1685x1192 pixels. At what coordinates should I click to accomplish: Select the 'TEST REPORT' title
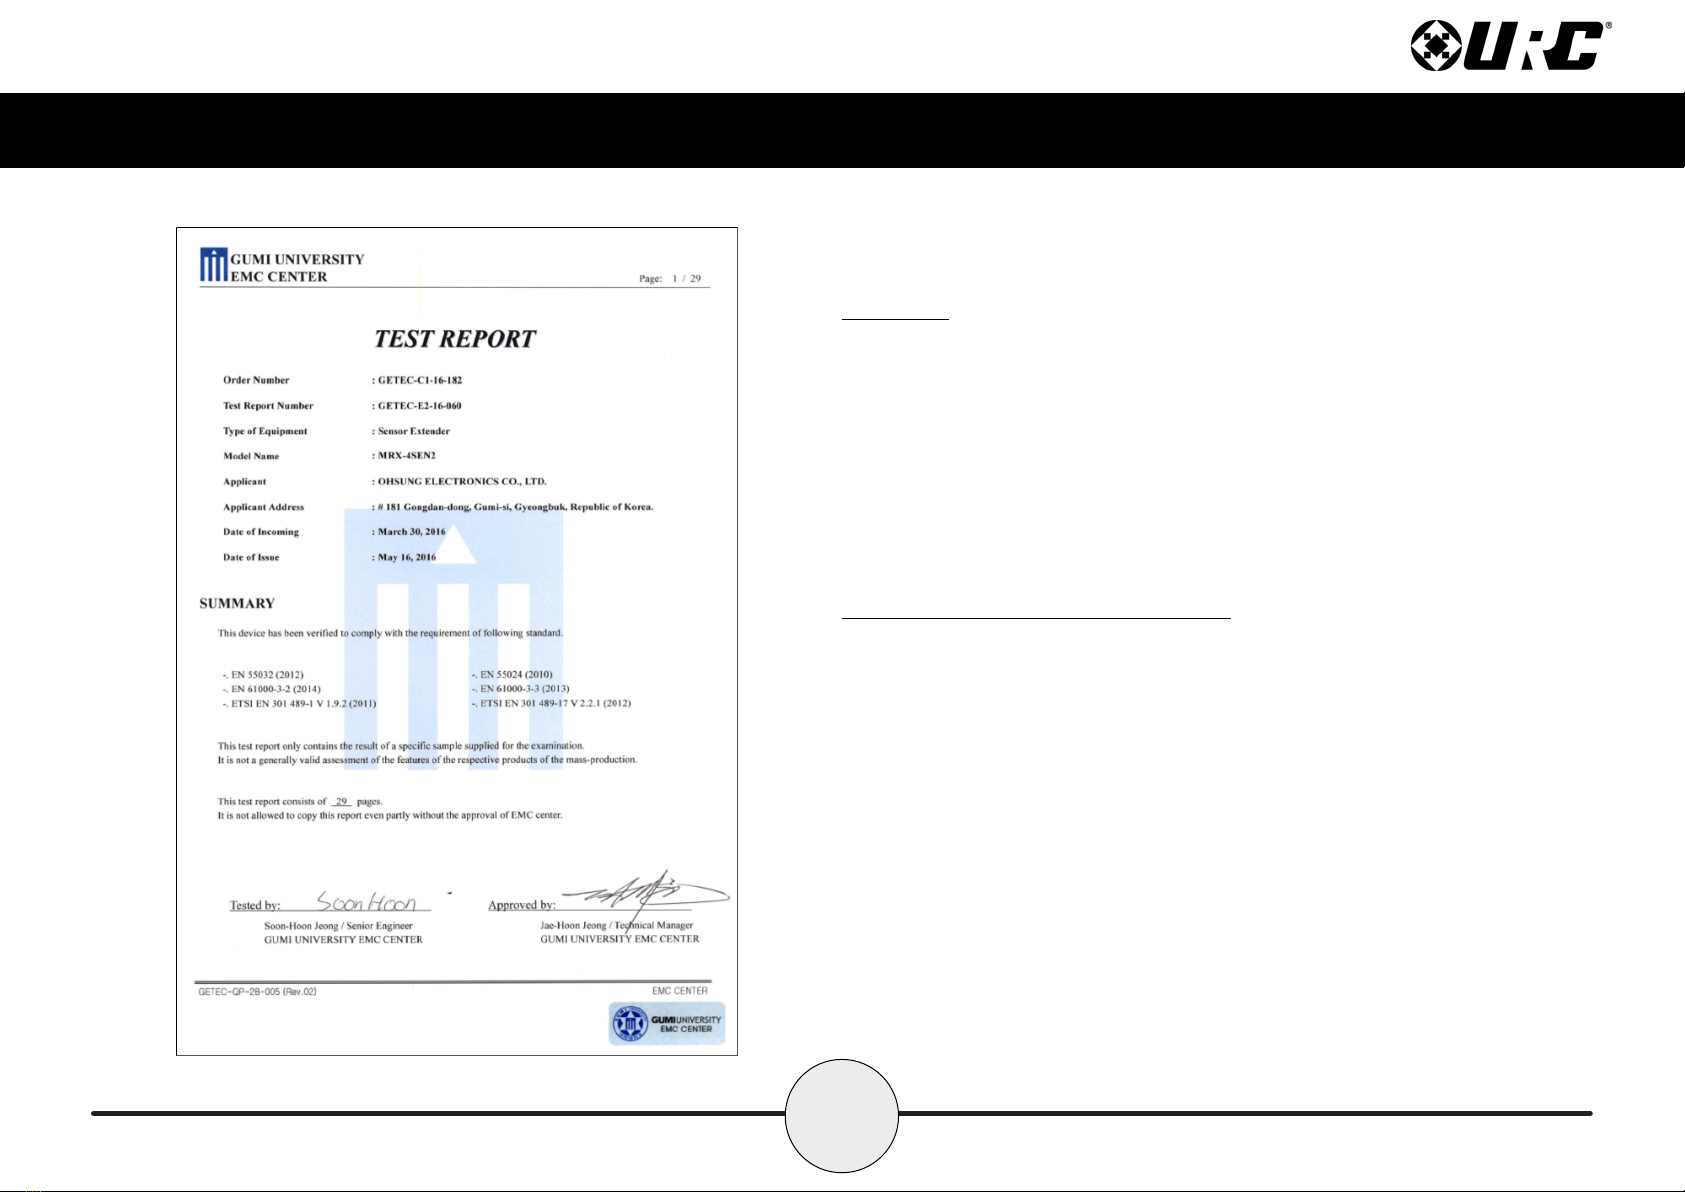point(455,339)
